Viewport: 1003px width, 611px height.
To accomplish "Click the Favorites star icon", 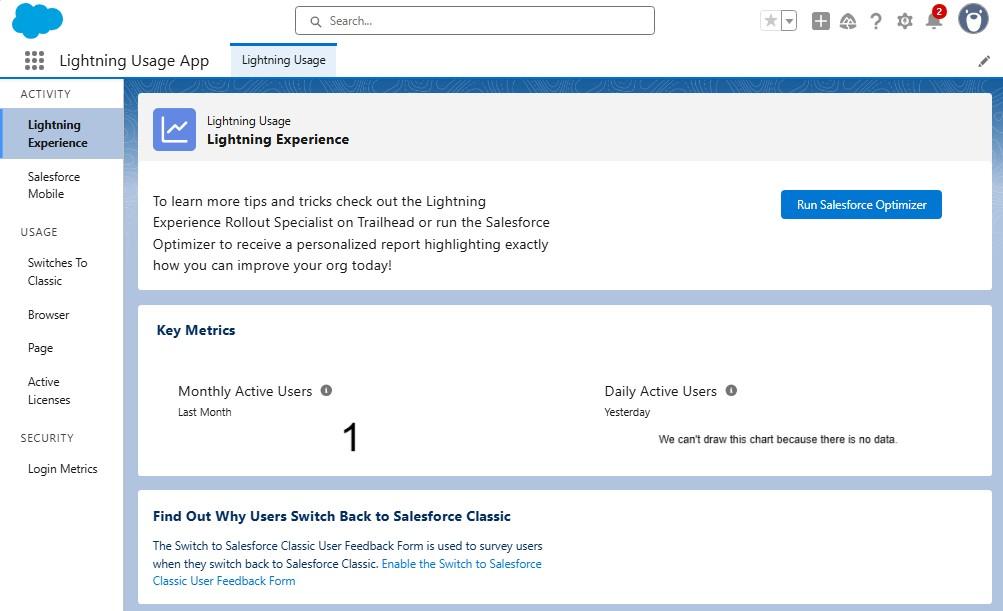I will [x=771, y=21].
